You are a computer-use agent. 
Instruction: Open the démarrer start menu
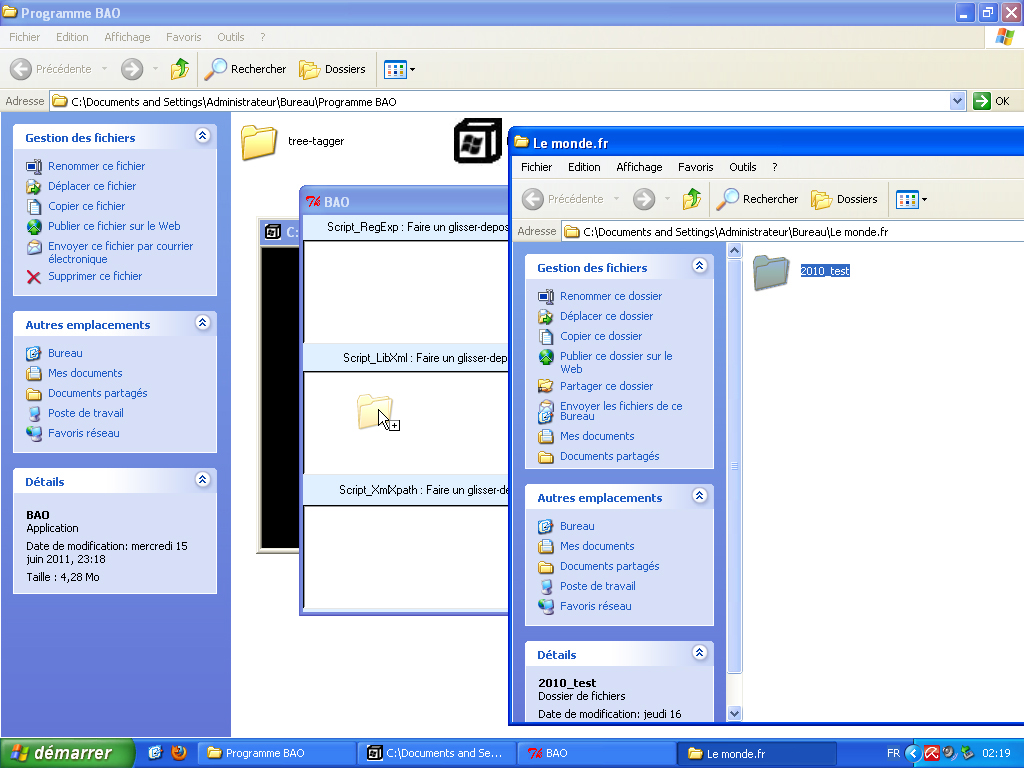67,753
